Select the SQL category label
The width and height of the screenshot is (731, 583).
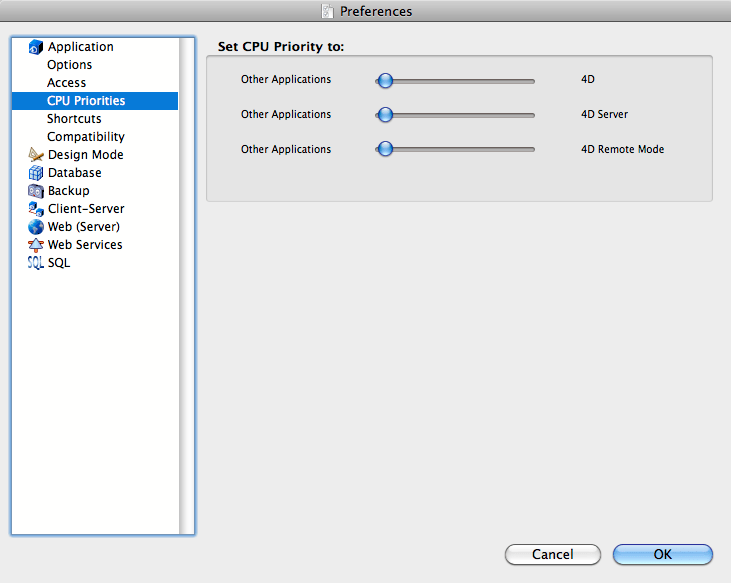[x=59, y=263]
